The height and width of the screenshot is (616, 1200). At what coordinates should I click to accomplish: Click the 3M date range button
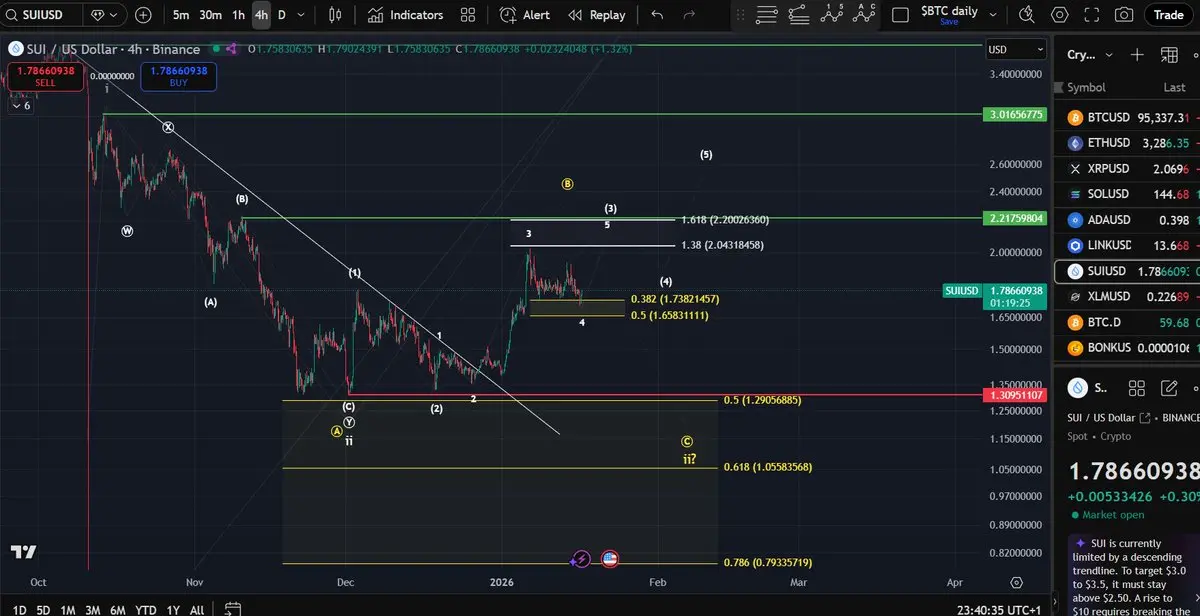click(92, 609)
